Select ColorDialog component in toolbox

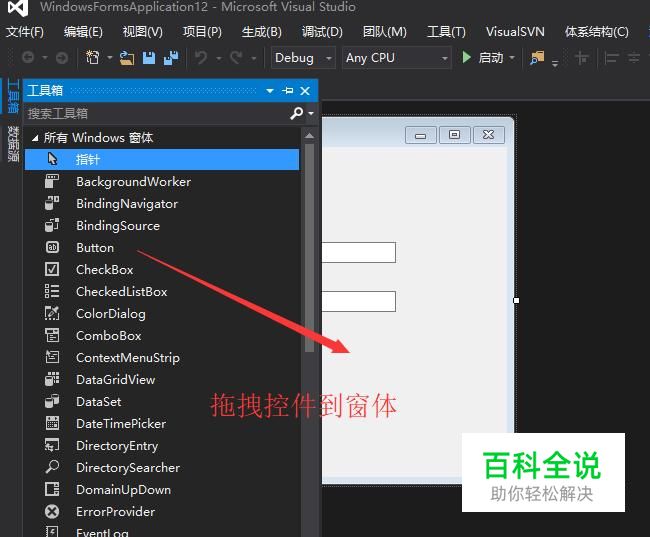pos(162,313)
